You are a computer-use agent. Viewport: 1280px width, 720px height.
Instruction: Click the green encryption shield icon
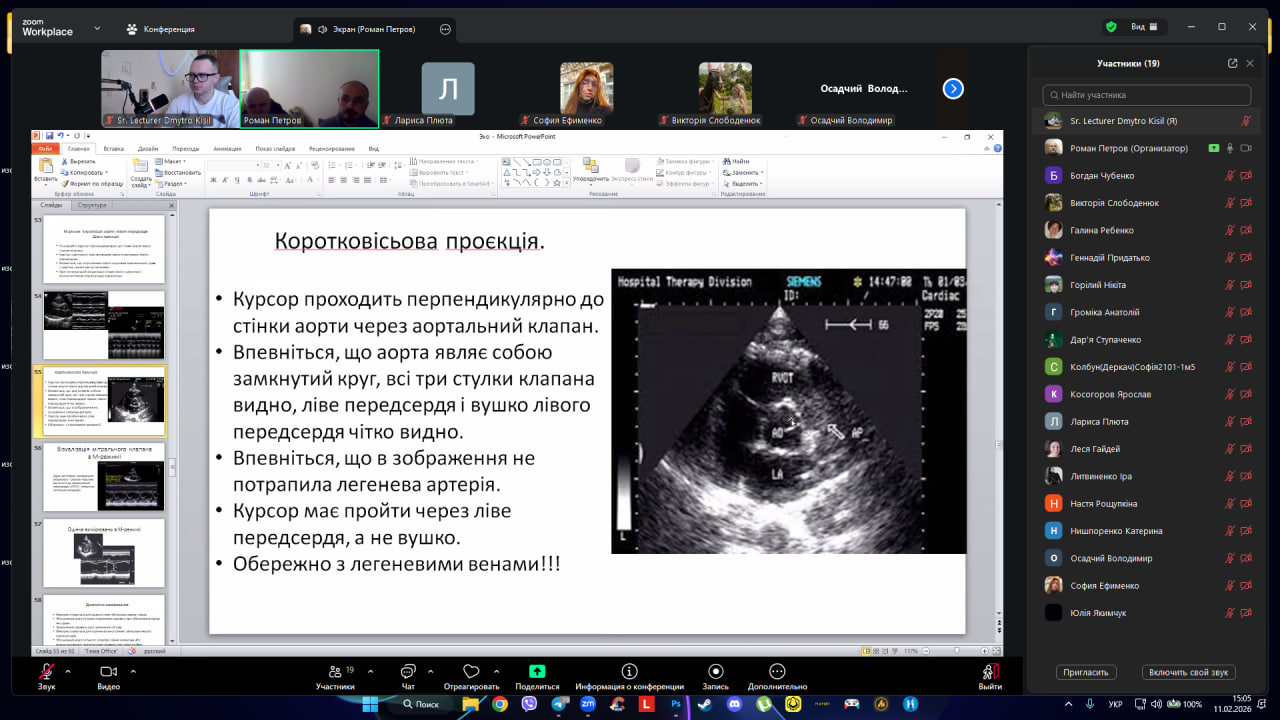(1111, 27)
